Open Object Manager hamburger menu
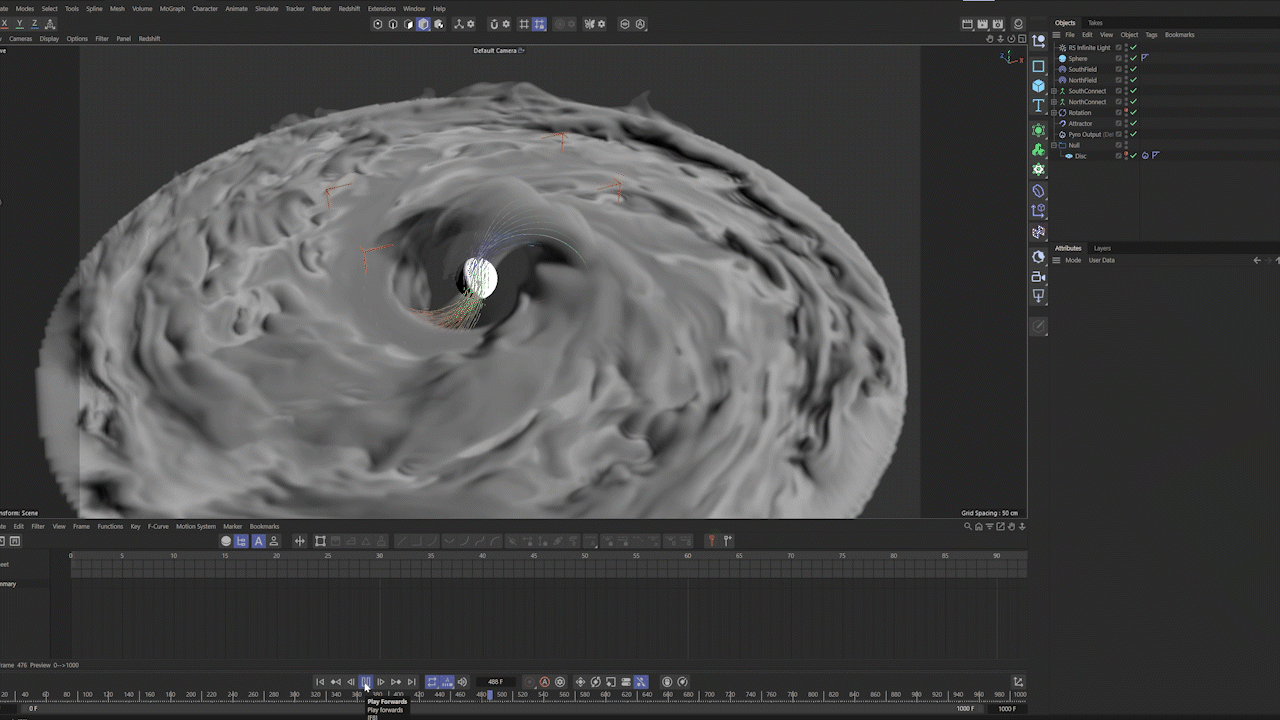This screenshot has height=720, width=1280. pos(1056,35)
